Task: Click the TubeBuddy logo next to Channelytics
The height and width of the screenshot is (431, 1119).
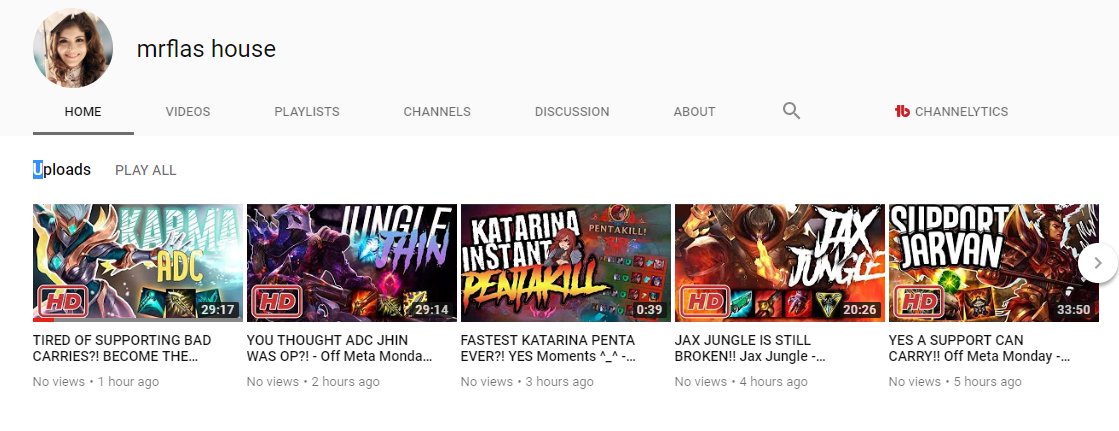Action: point(902,111)
